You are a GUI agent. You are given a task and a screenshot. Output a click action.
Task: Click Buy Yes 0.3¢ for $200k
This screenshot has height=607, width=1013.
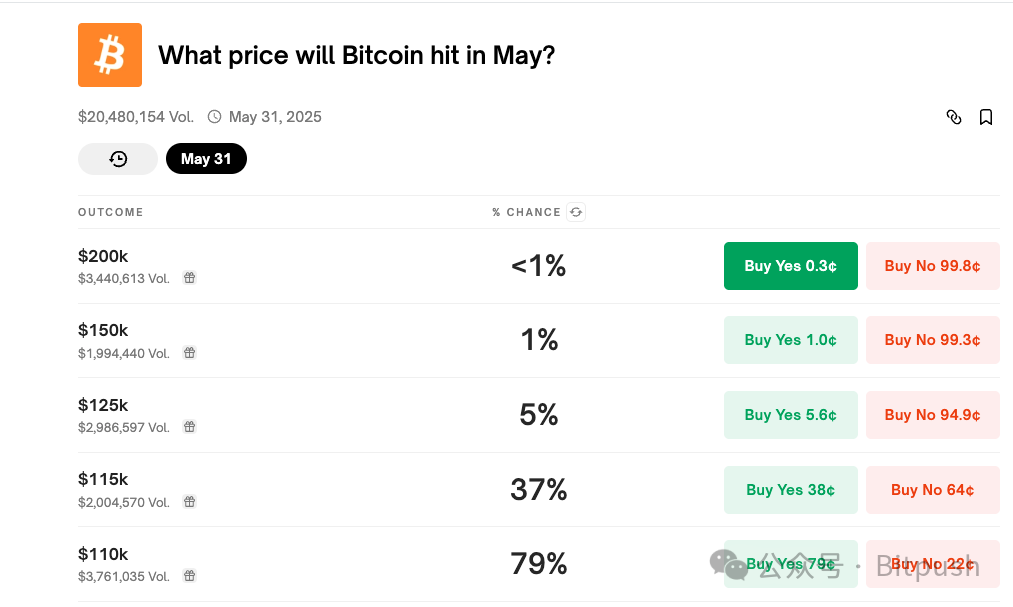(x=790, y=266)
